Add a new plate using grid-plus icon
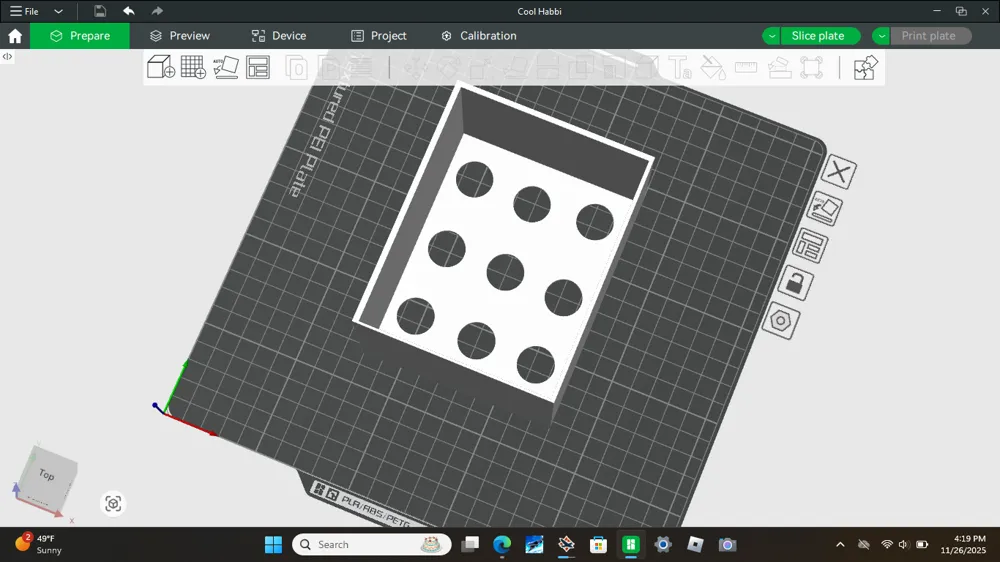 click(193, 67)
